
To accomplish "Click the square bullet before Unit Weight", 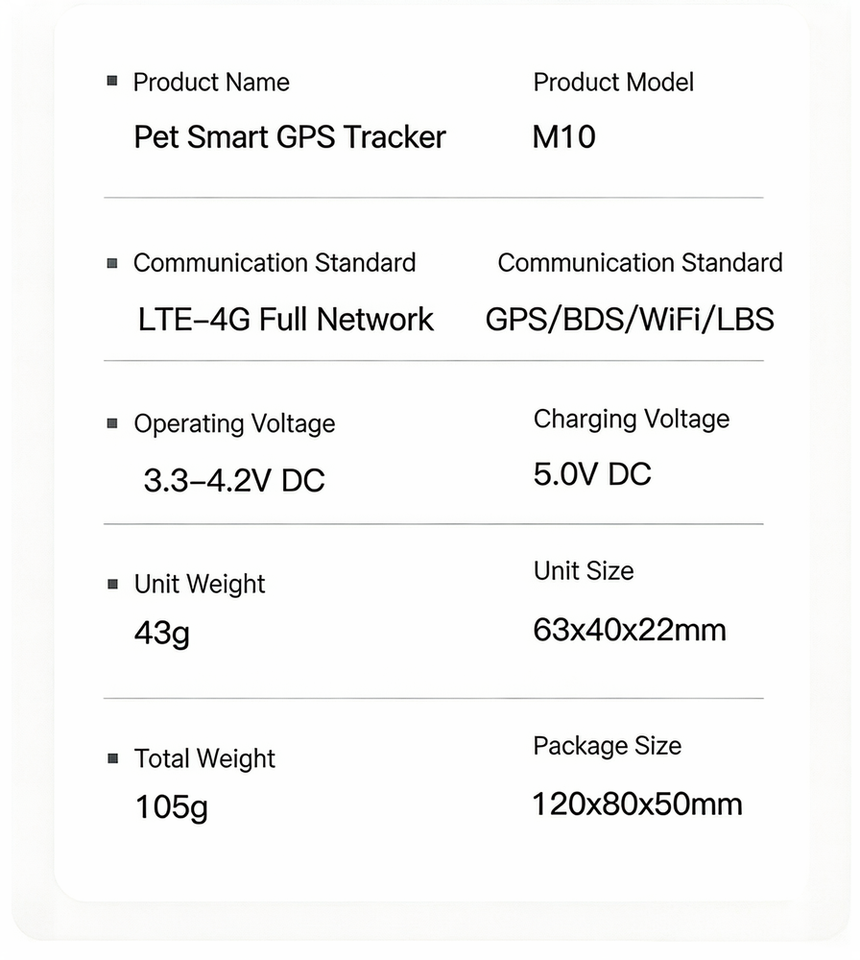I will point(112,584).
